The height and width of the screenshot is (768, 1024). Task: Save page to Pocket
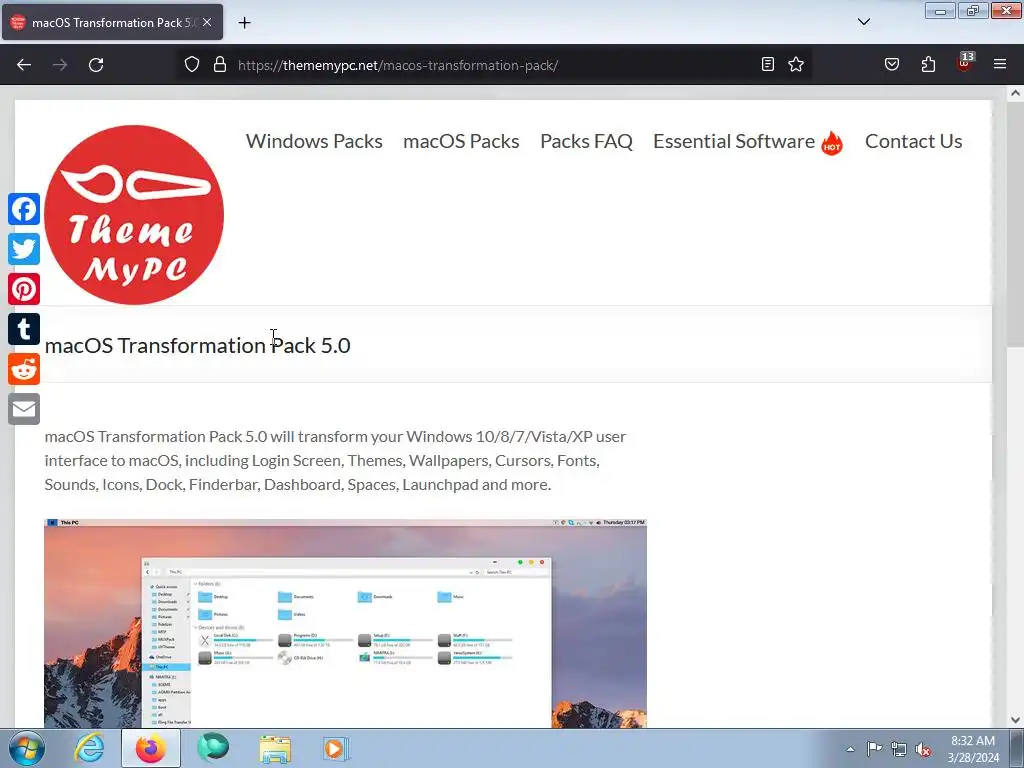[x=891, y=64]
